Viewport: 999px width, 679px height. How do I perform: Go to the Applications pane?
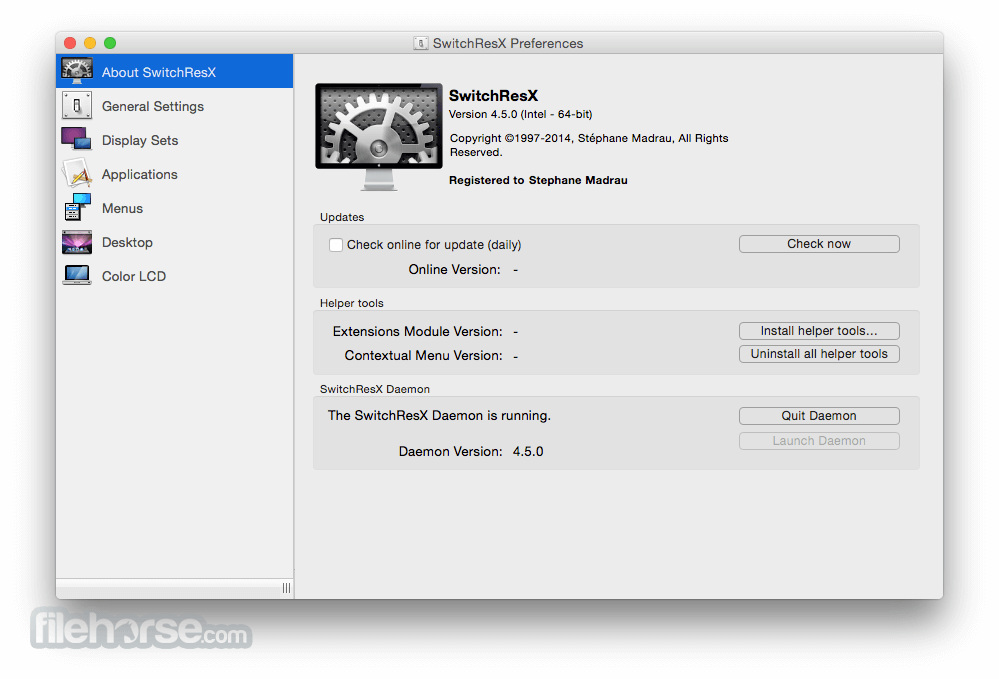pyautogui.click(x=175, y=174)
